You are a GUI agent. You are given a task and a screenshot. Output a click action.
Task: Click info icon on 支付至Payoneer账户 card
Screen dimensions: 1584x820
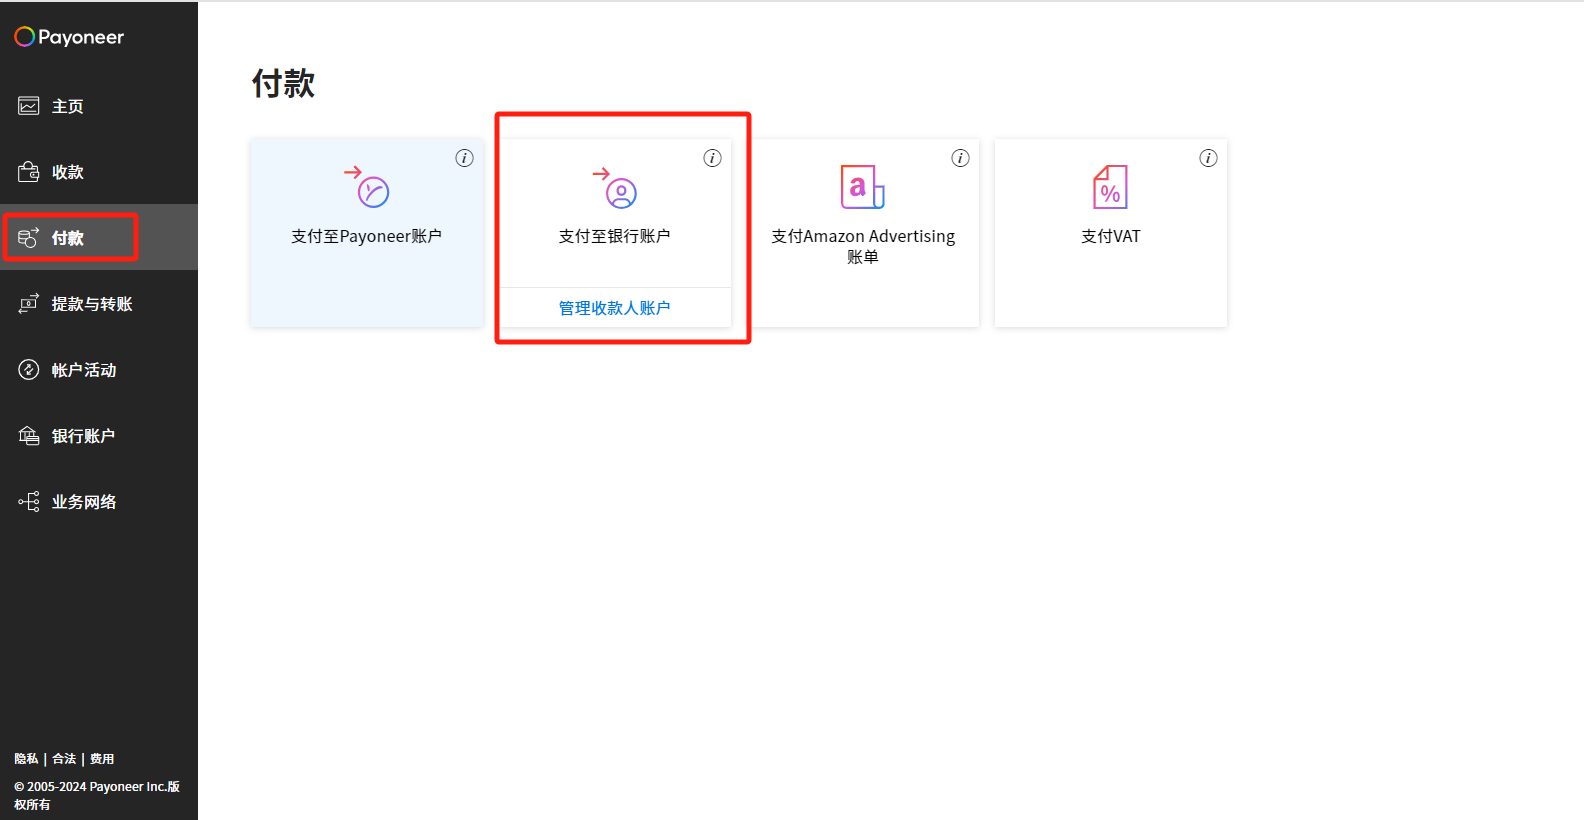(x=464, y=158)
